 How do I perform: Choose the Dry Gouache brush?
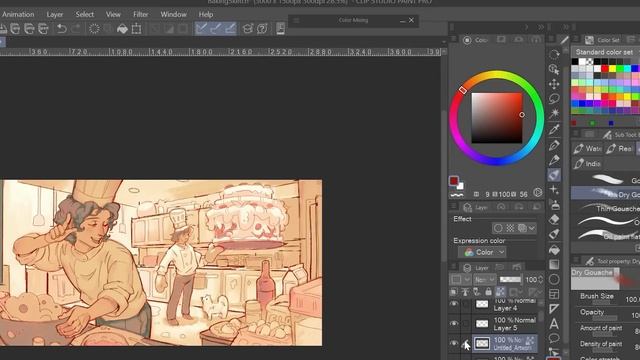(605, 193)
